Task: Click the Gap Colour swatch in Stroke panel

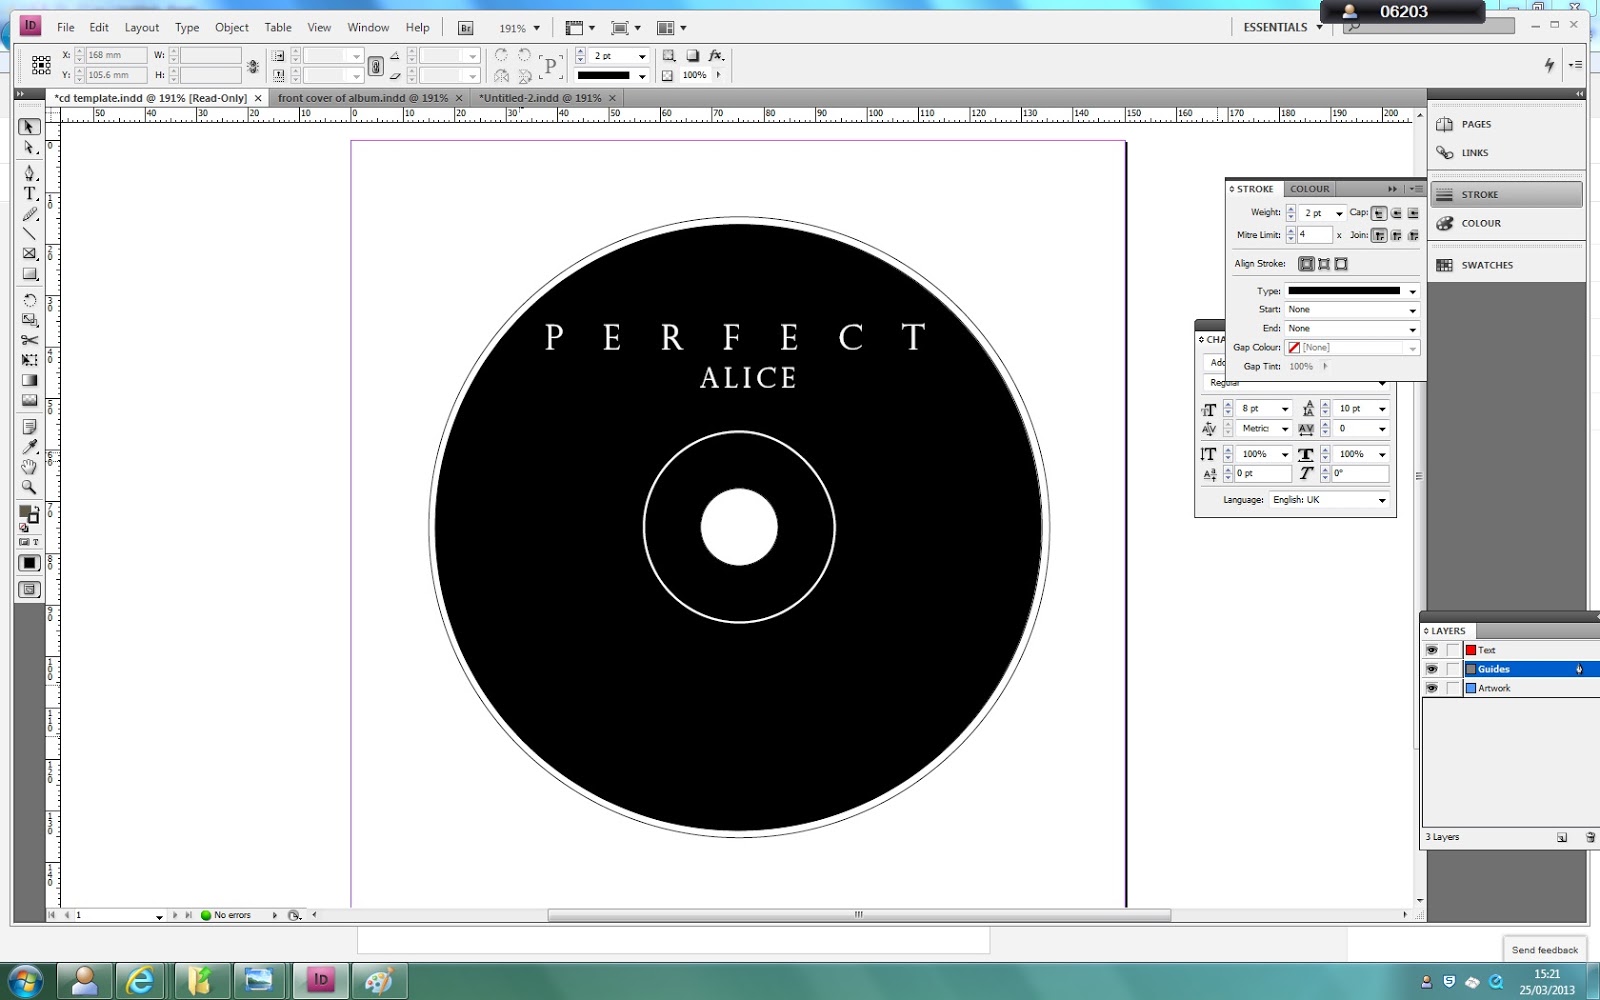Action: [1295, 347]
